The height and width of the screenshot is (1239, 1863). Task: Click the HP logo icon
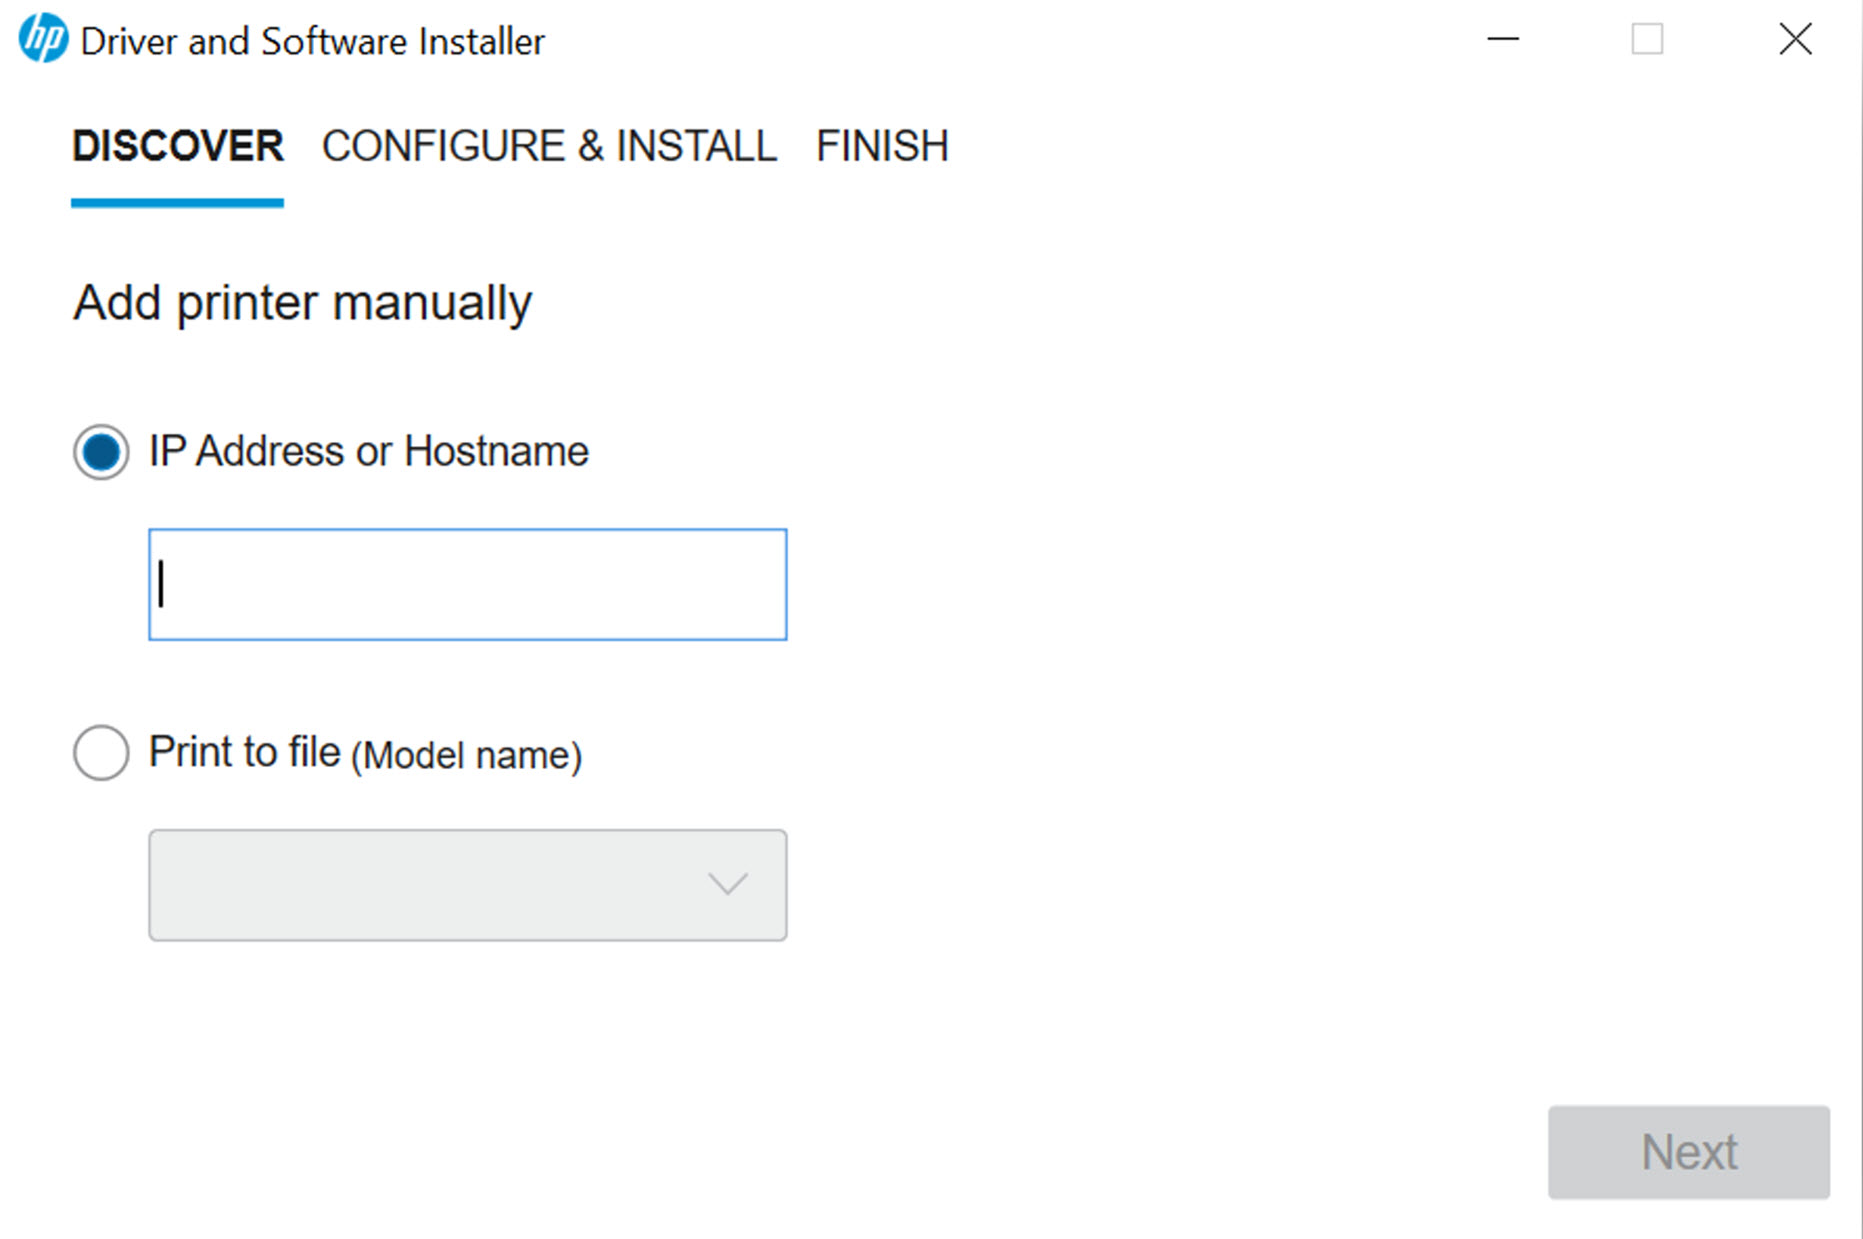pyautogui.click(x=40, y=40)
